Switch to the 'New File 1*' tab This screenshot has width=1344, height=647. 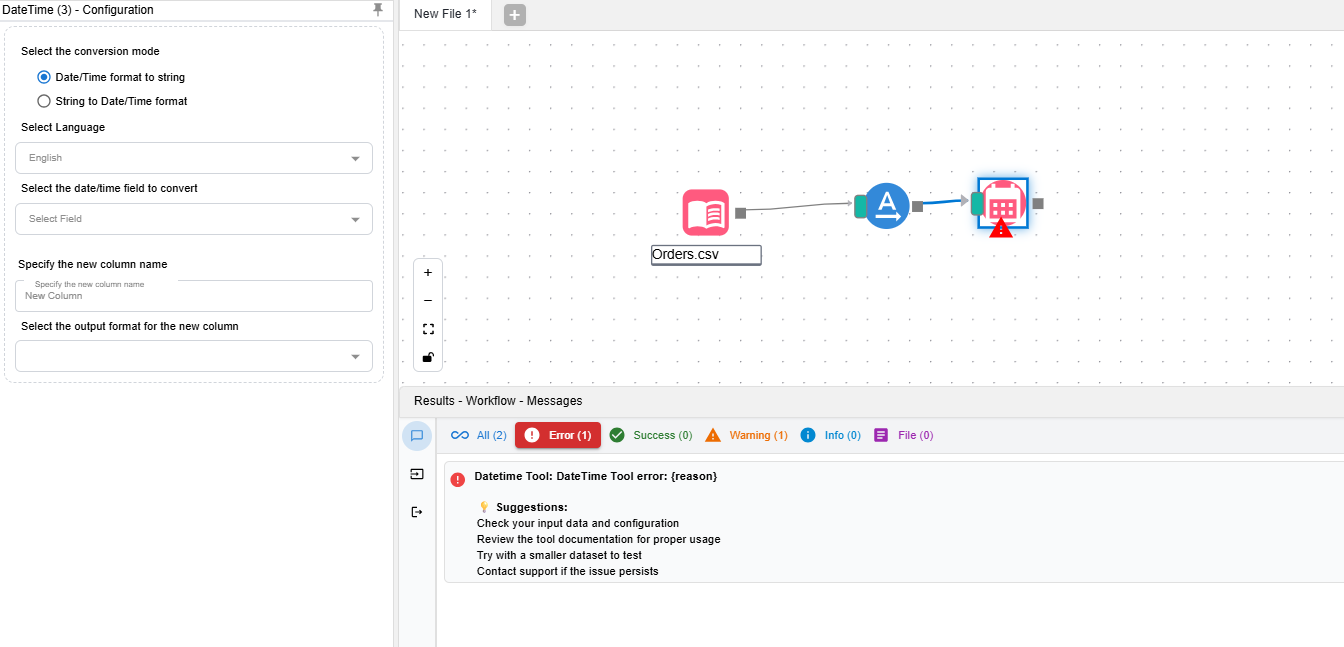(445, 14)
